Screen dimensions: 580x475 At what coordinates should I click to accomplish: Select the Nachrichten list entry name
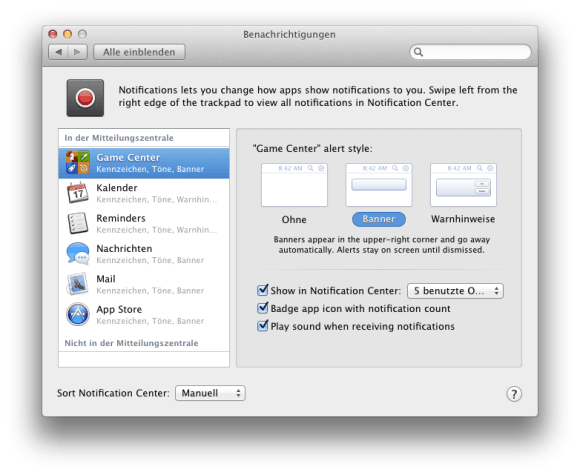coord(124,249)
